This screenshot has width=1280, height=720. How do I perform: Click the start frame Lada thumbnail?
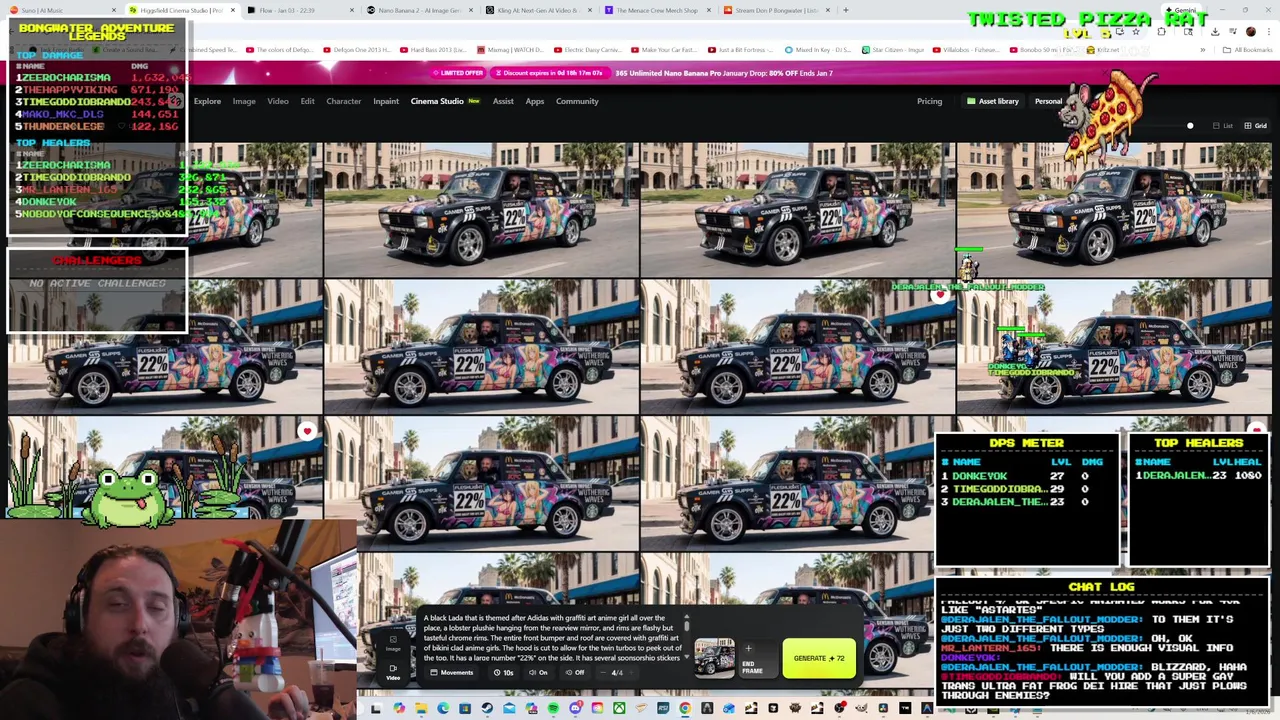pyautogui.click(x=714, y=658)
